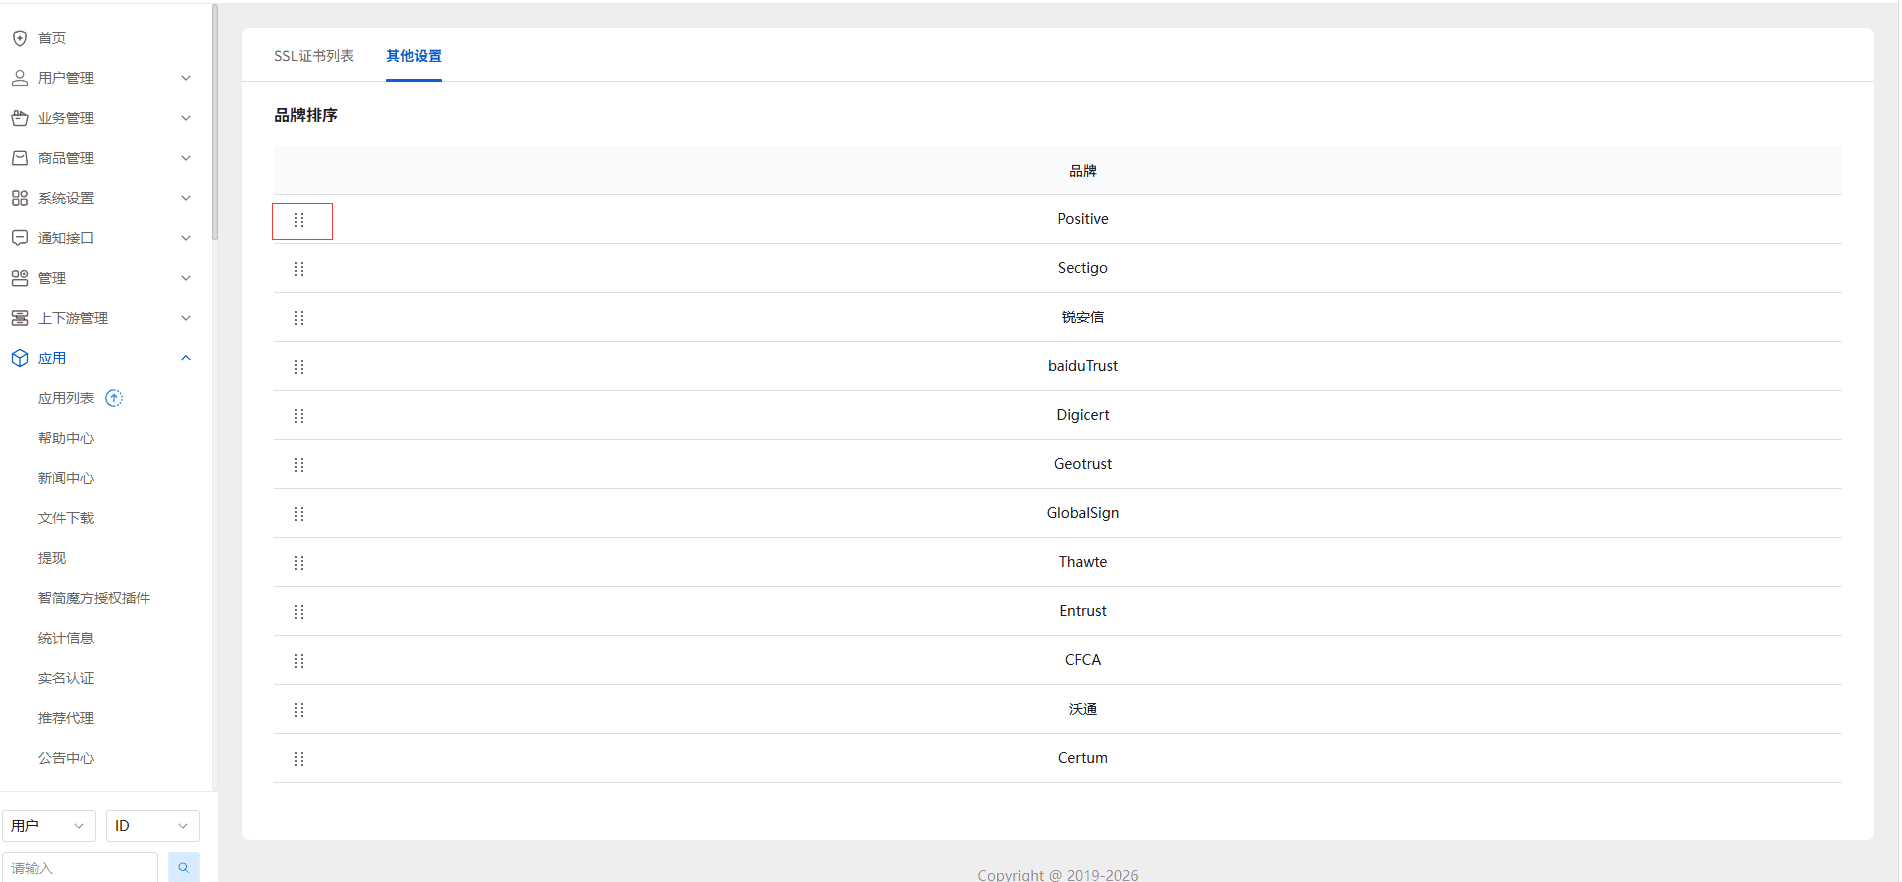Select the 其他设置 tab

tap(414, 56)
